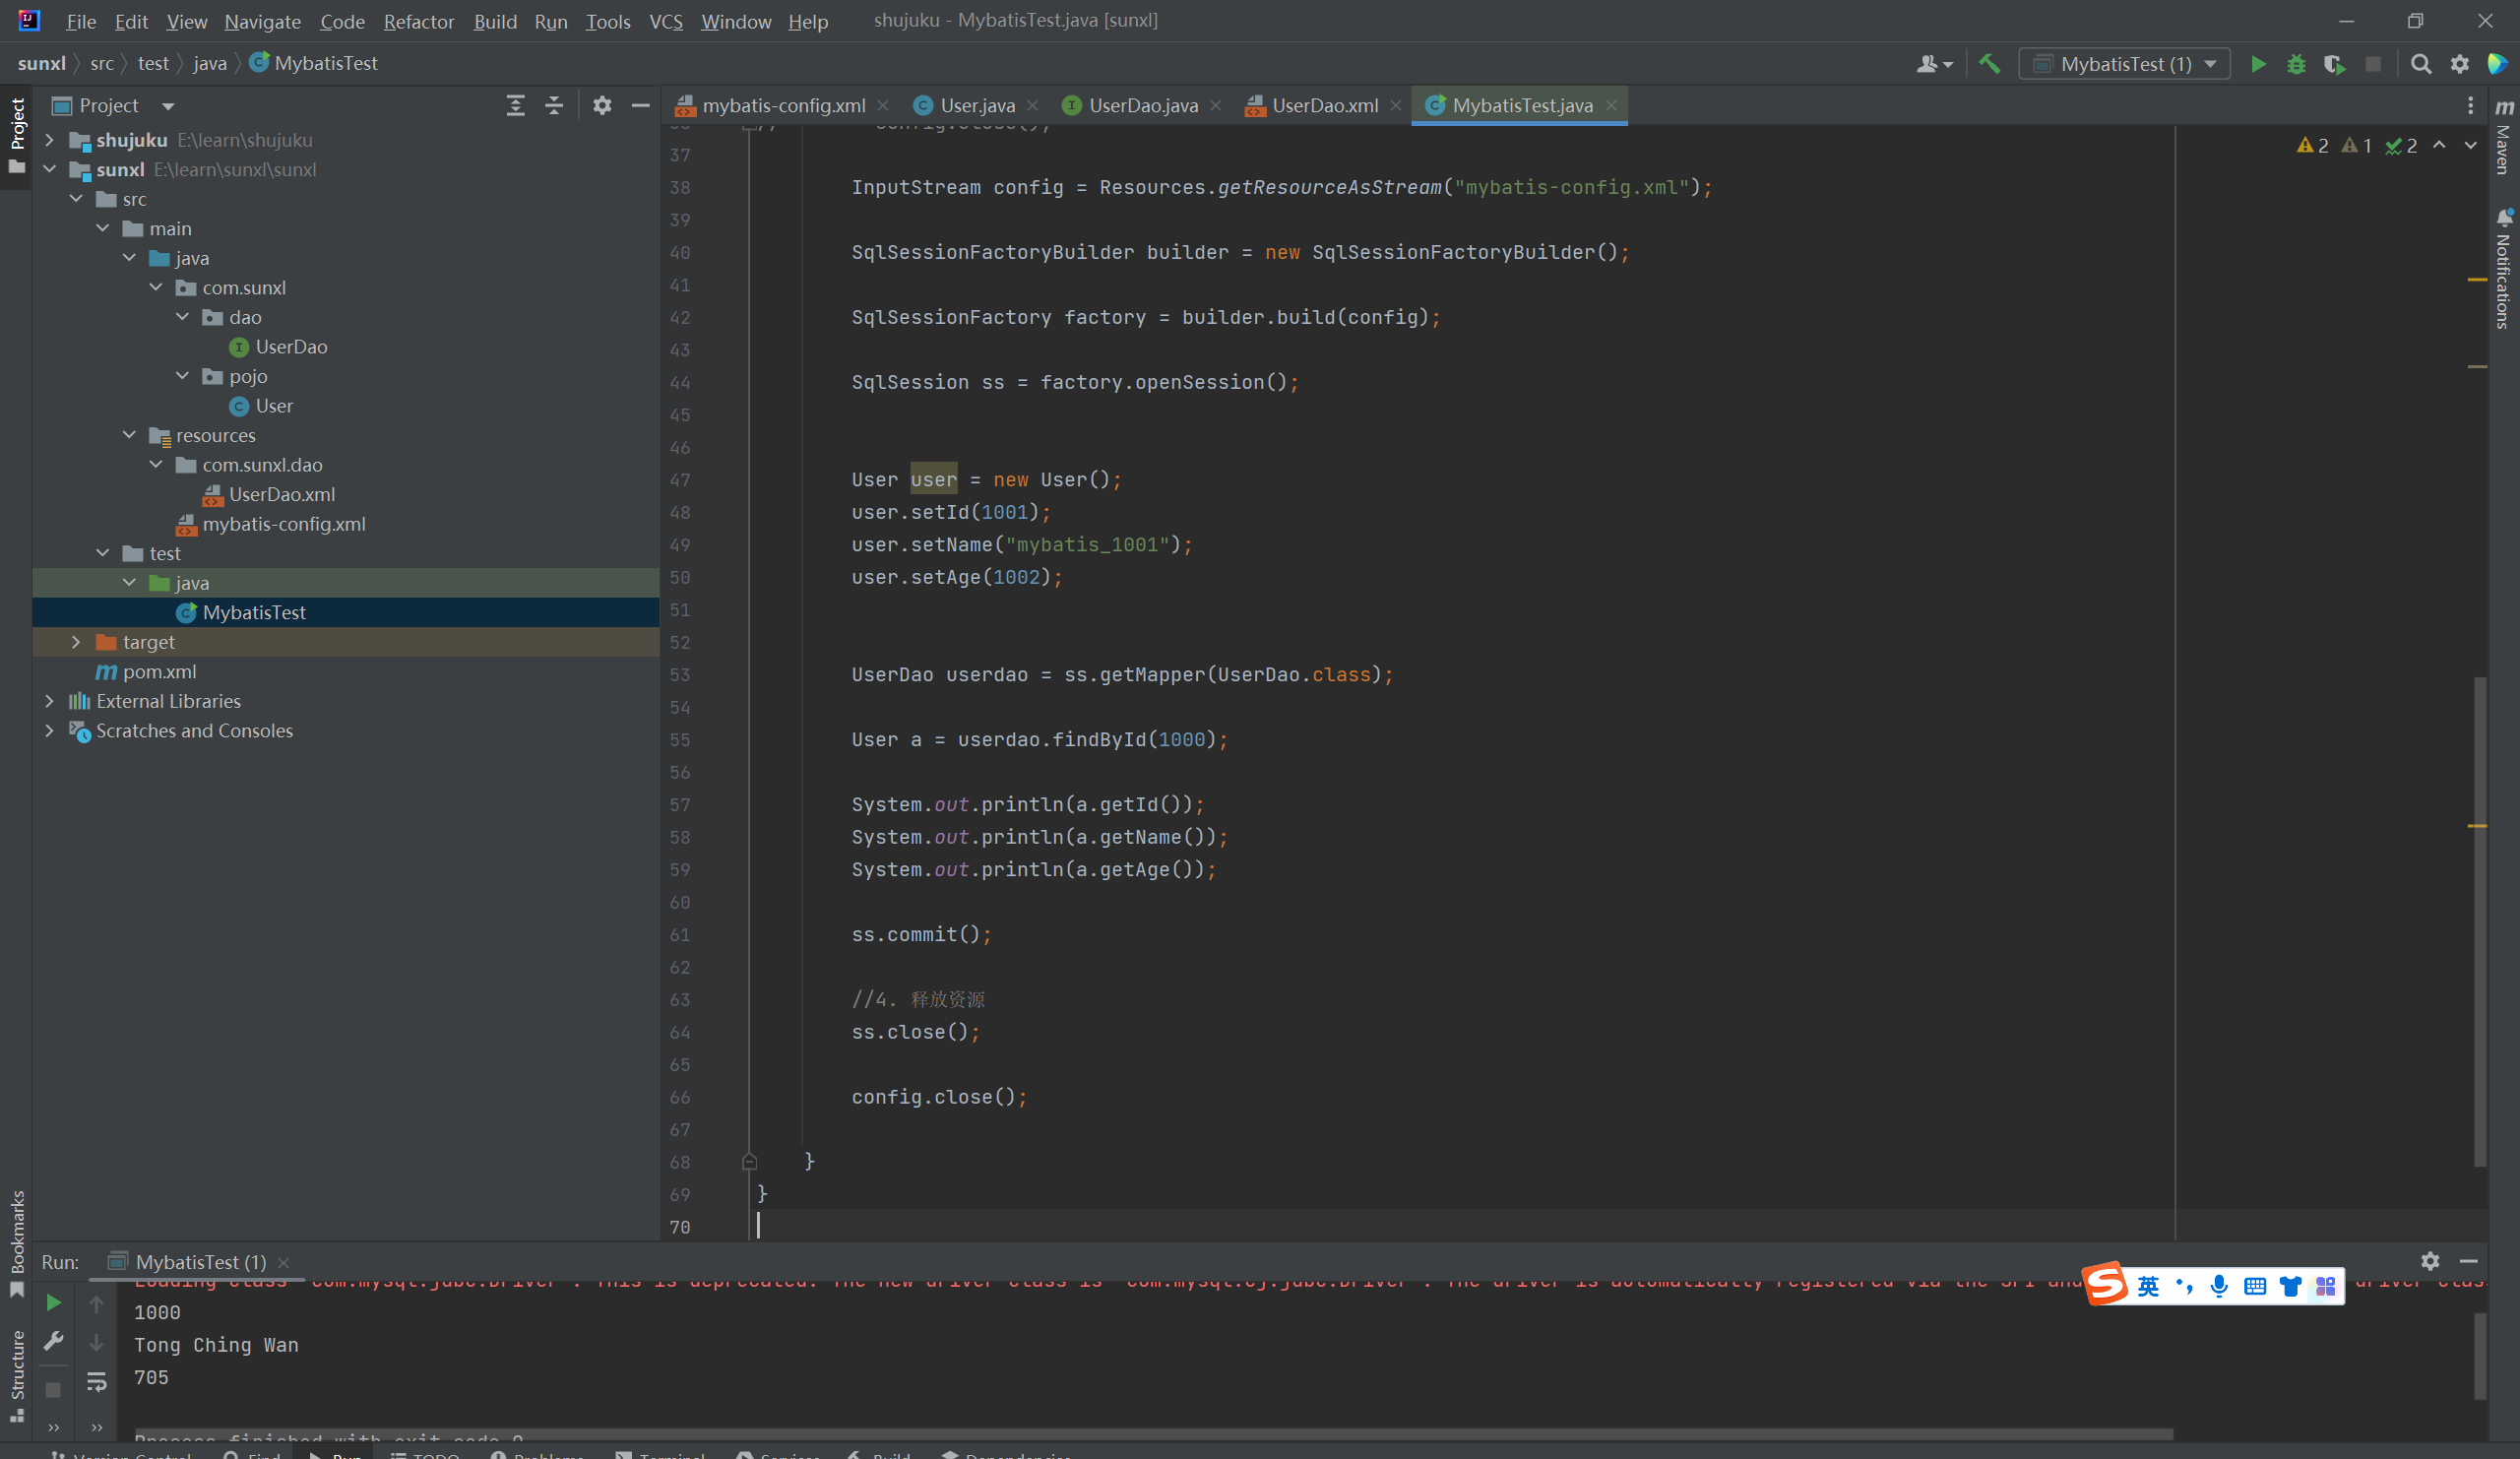Open the Refactor menu

coord(418,21)
